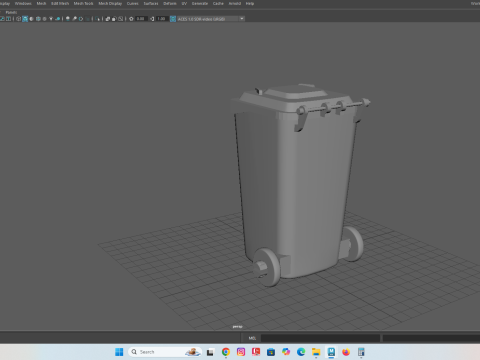This screenshot has width=480, height=360.
Task: Toggle multisample anti-aliasing icon
Action: 81,19
